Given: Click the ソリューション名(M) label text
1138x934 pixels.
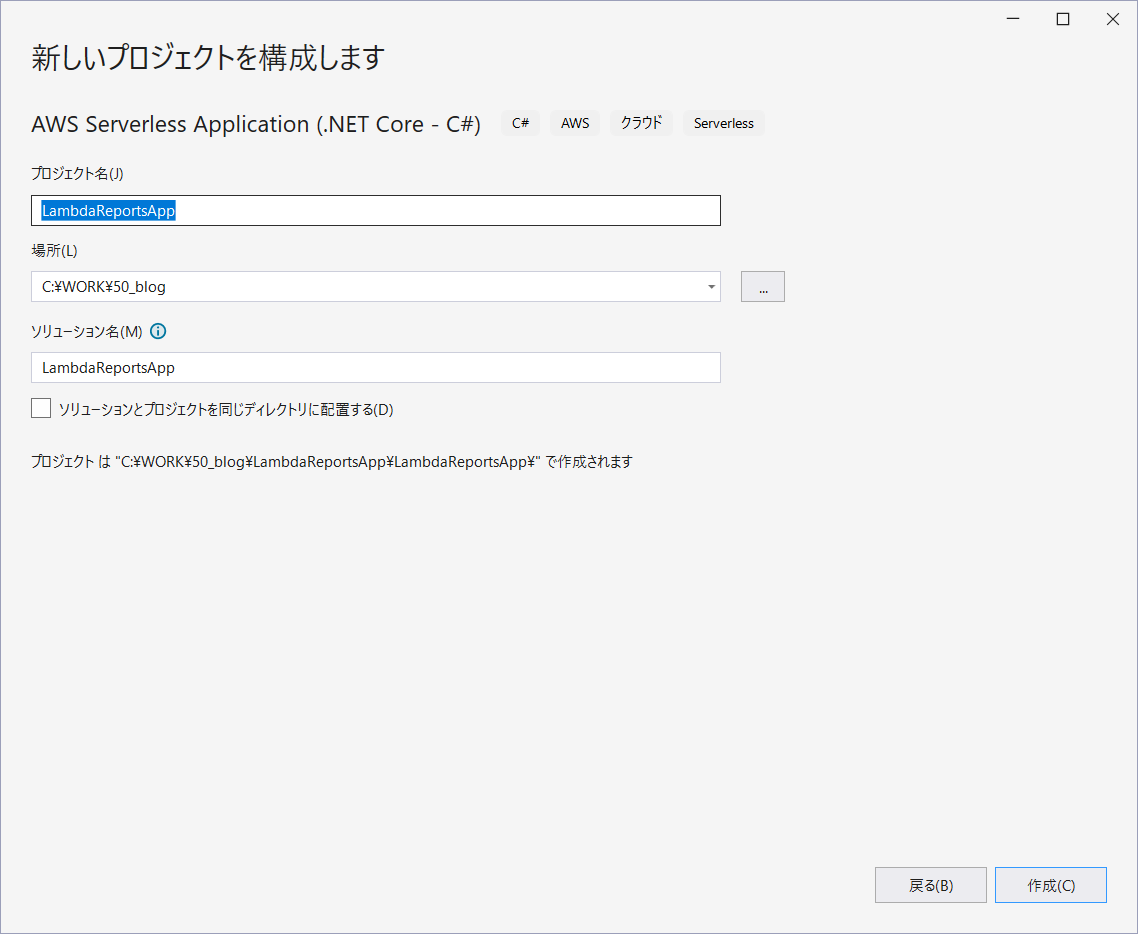Looking at the screenshot, I should [x=87, y=331].
